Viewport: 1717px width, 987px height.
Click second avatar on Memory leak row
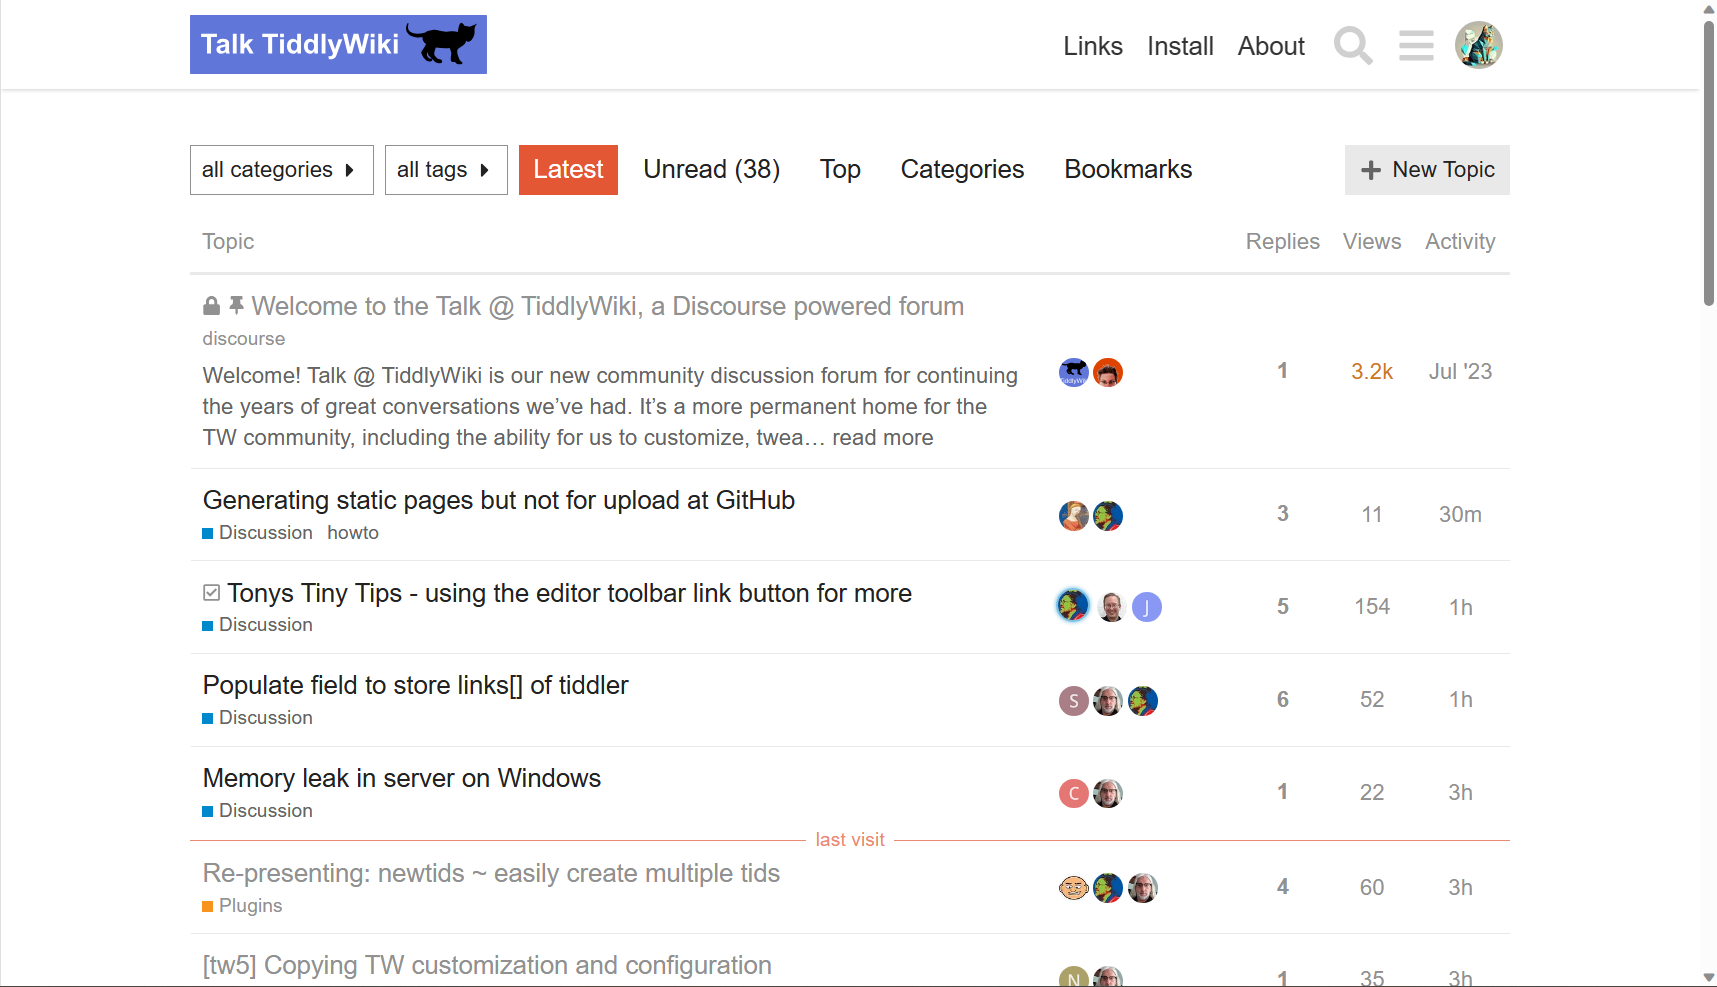(x=1107, y=794)
